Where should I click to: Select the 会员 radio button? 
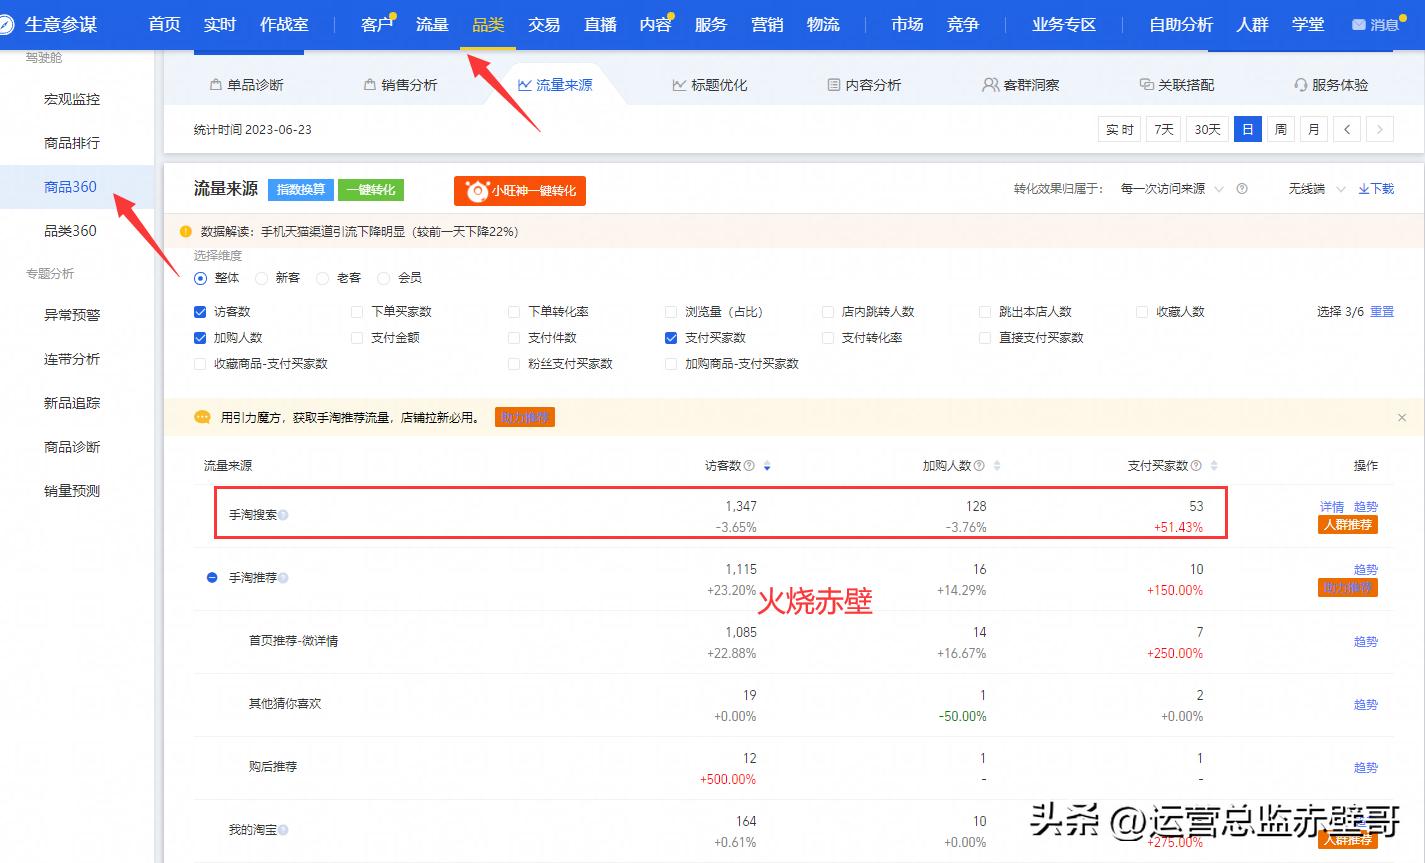pyautogui.click(x=384, y=278)
